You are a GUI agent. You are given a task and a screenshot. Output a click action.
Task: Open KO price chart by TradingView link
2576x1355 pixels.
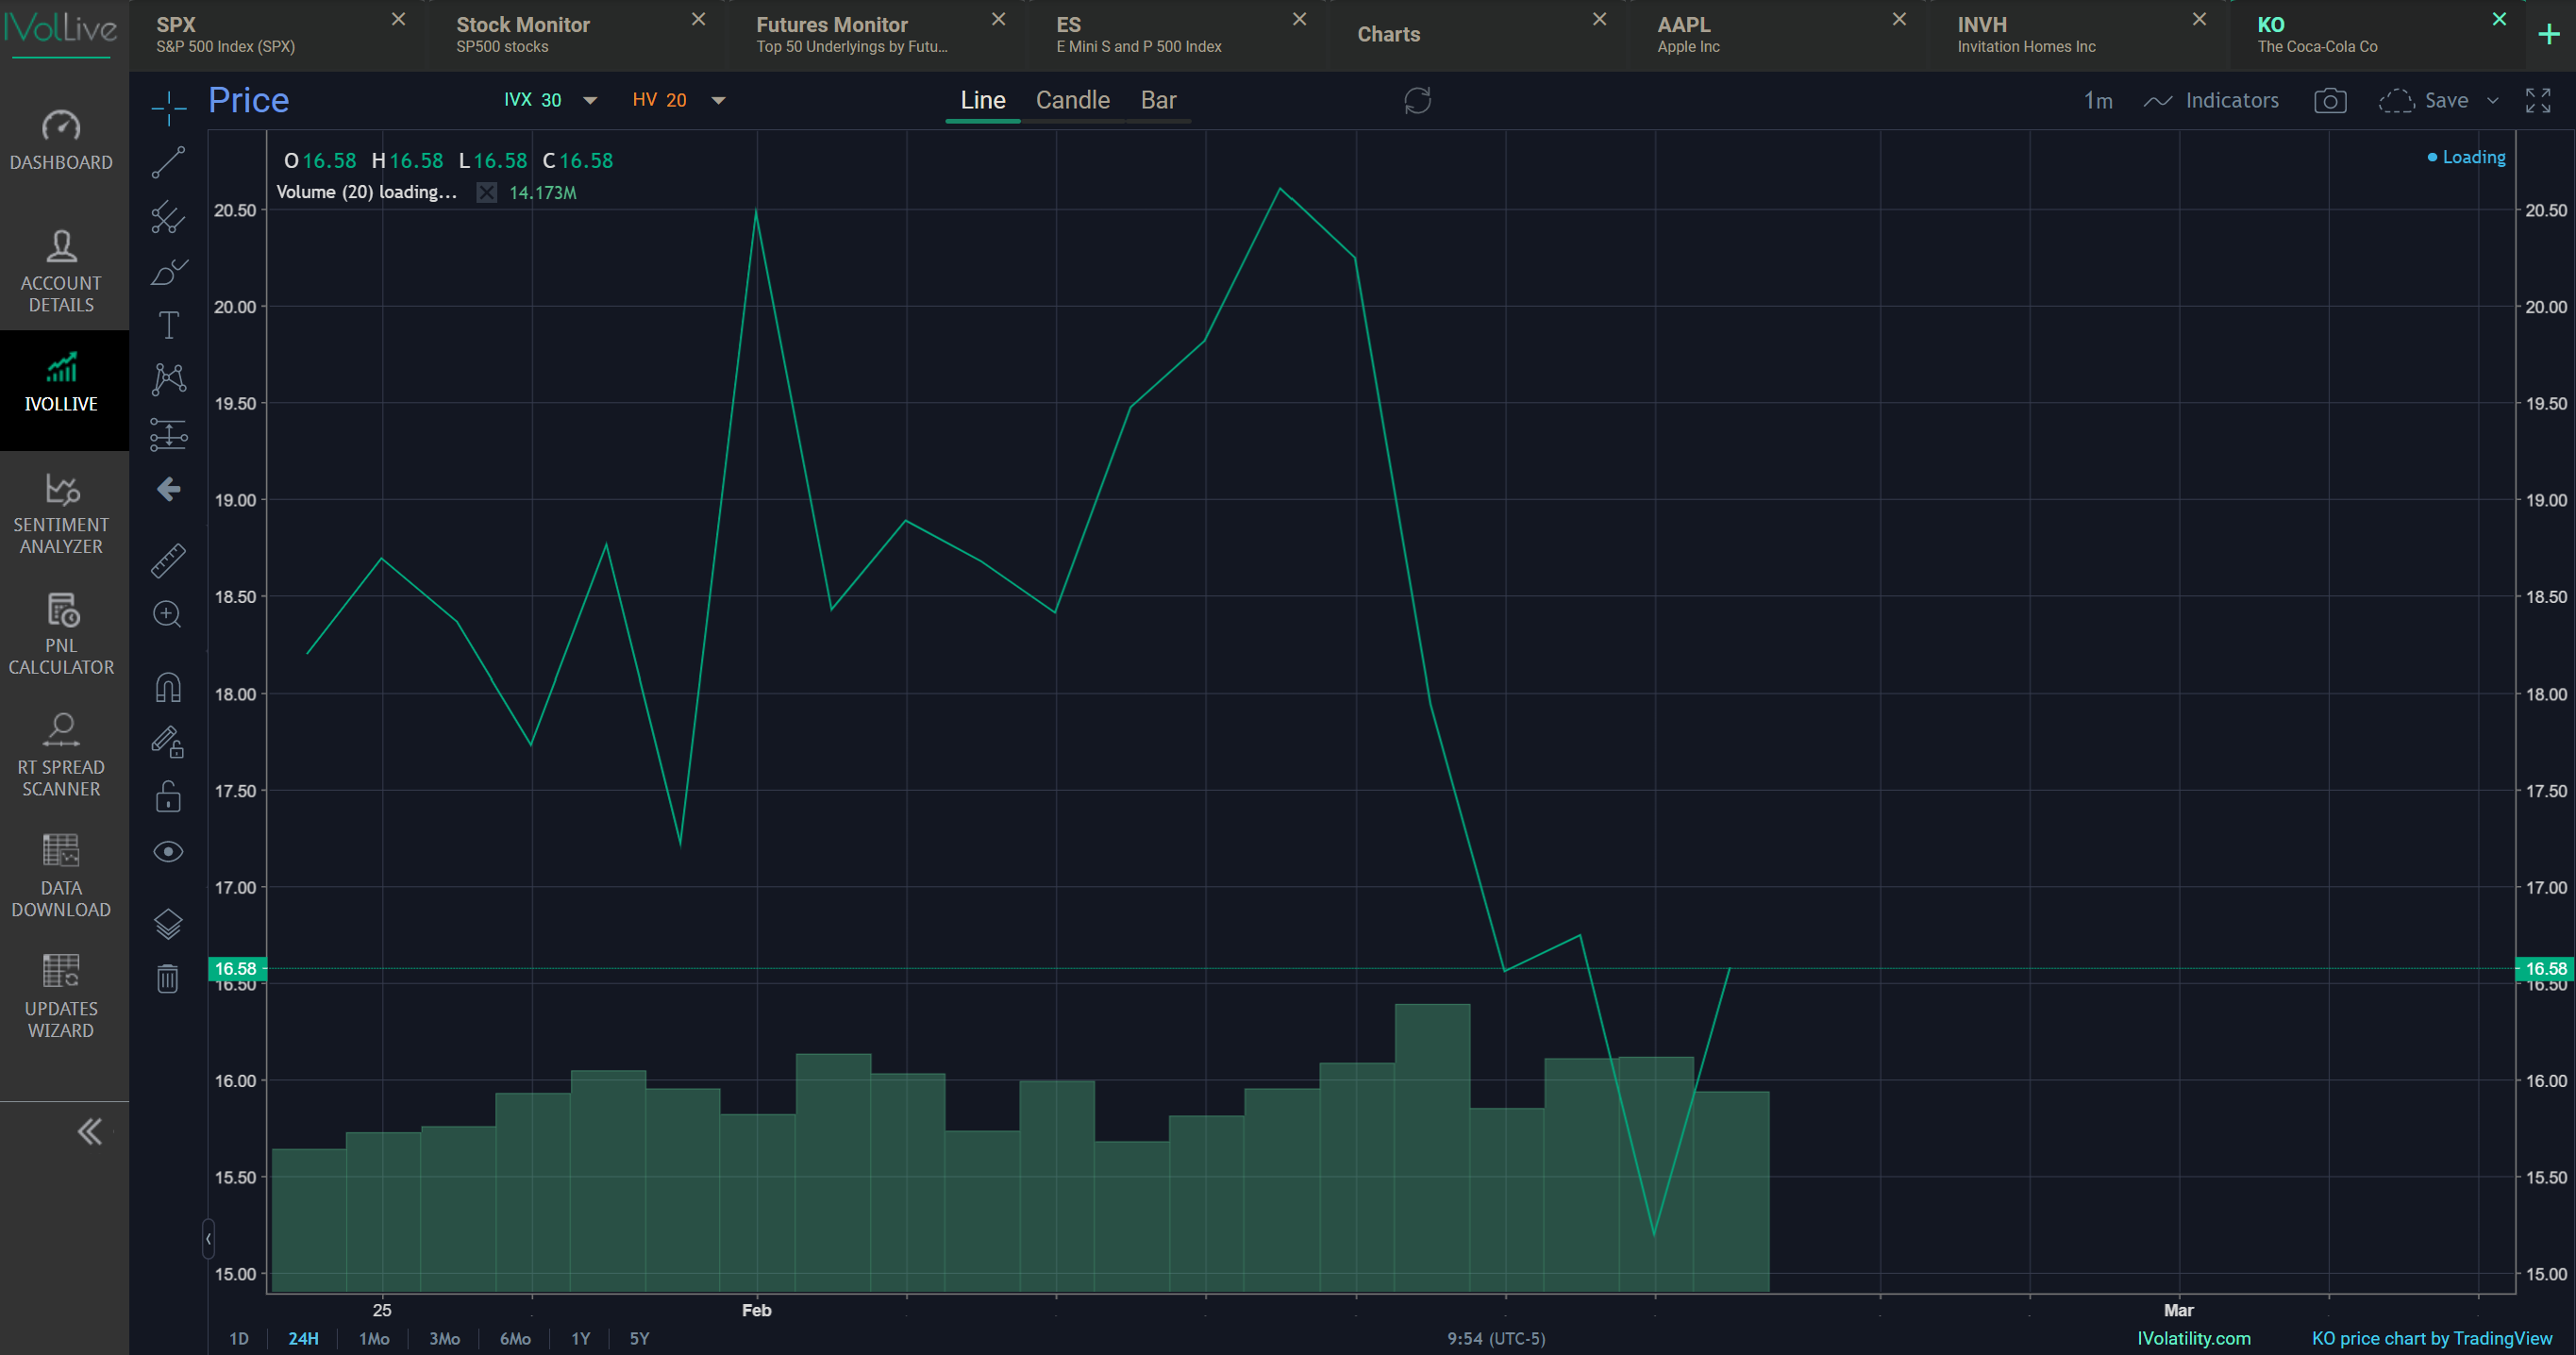(2432, 1338)
